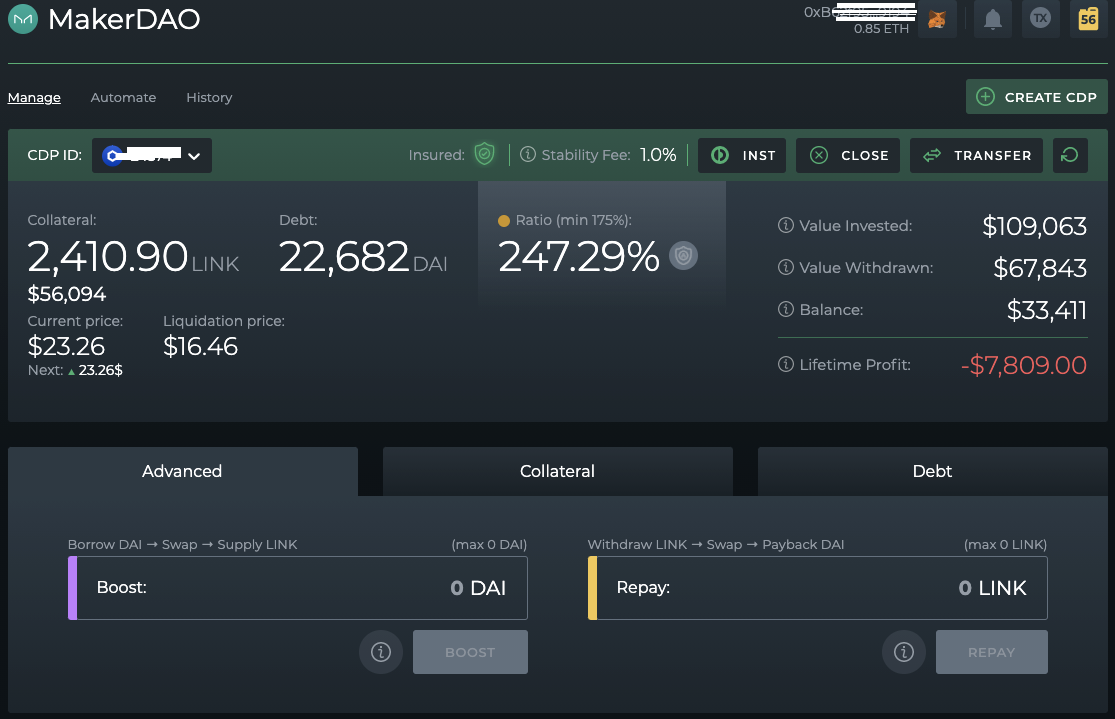Click the $67,843 value withdrawn amount
This screenshot has width=1115, height=719.
pos(1040,268)
